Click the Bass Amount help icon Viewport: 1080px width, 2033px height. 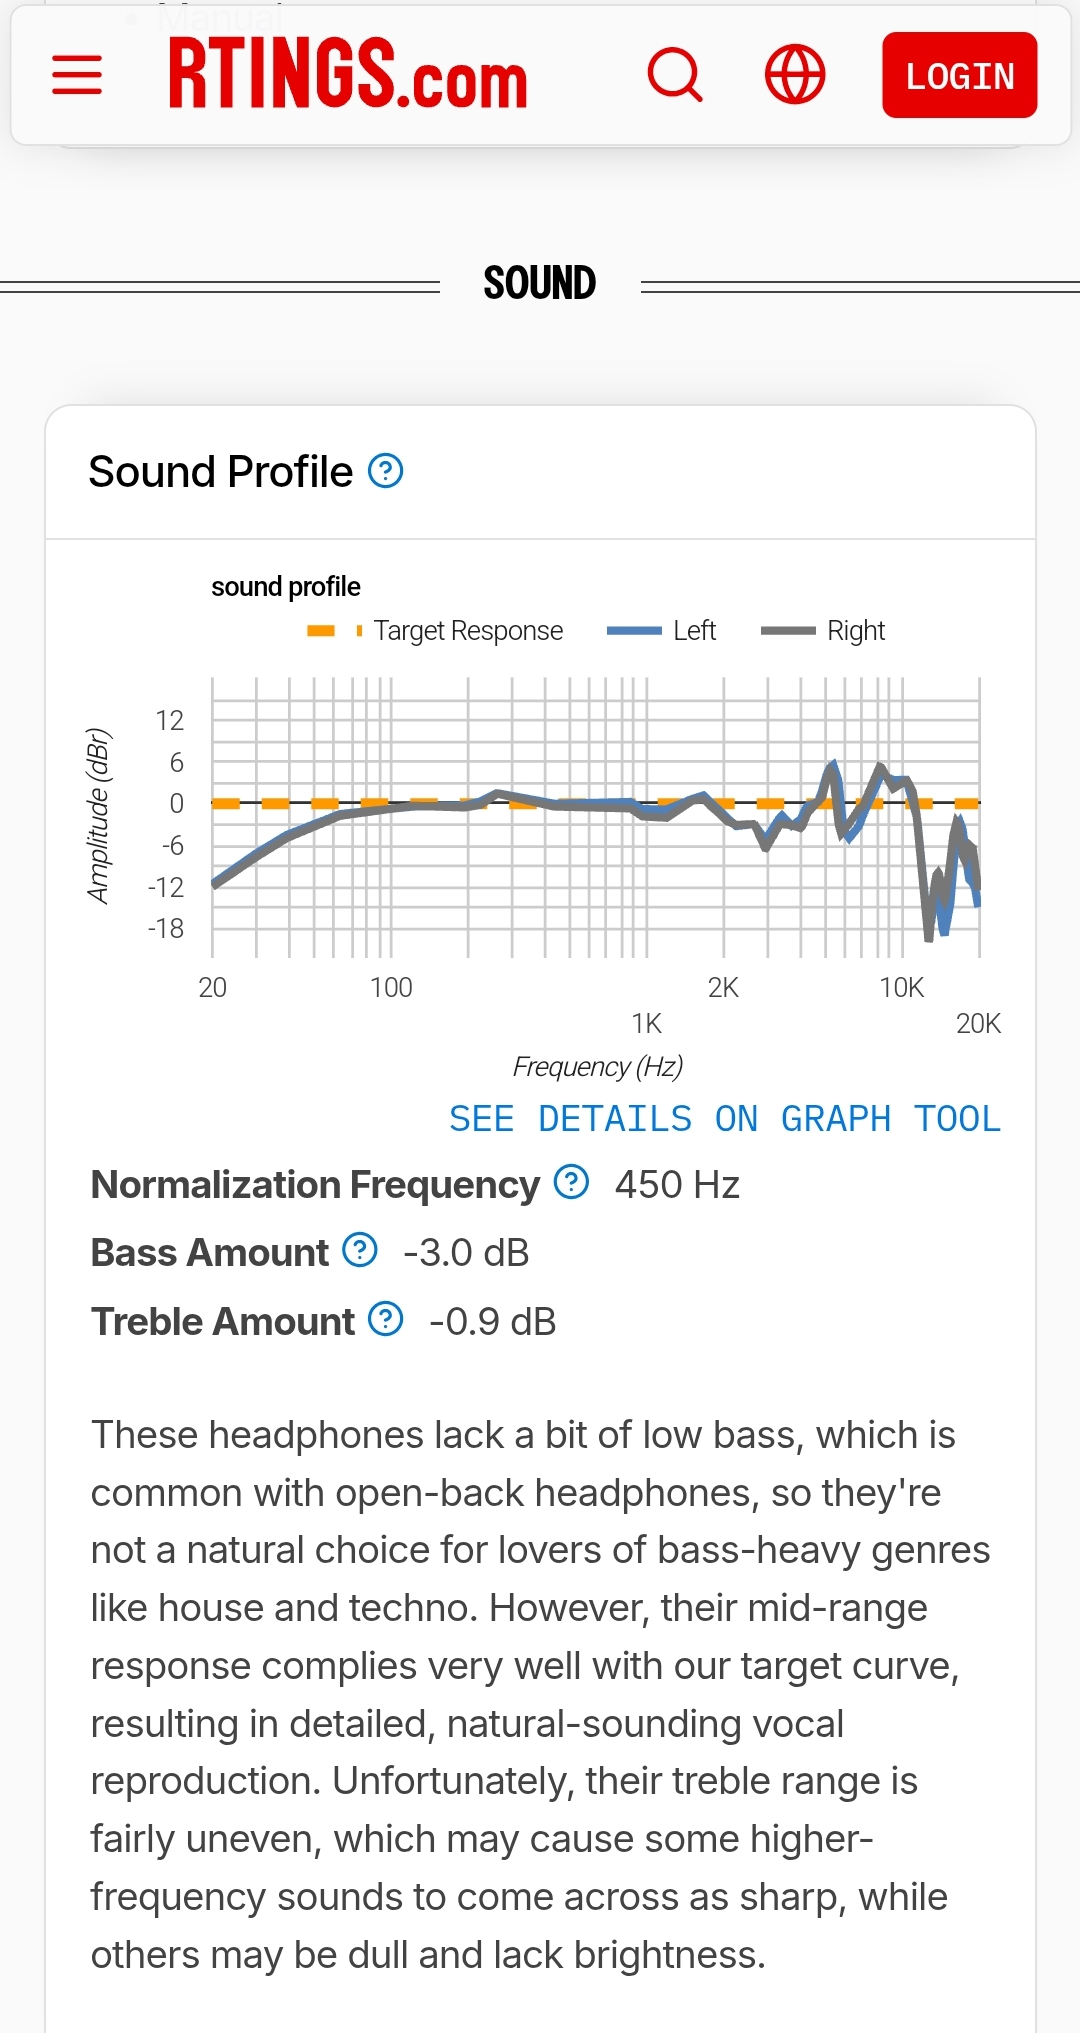(360, 1250)
